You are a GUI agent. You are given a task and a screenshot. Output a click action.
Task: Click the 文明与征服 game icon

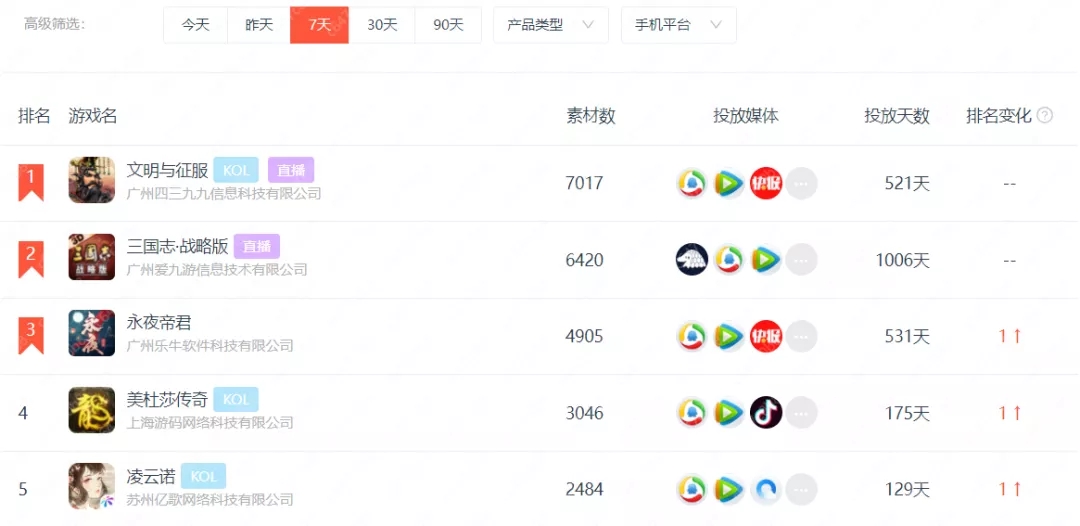[92, 180]
